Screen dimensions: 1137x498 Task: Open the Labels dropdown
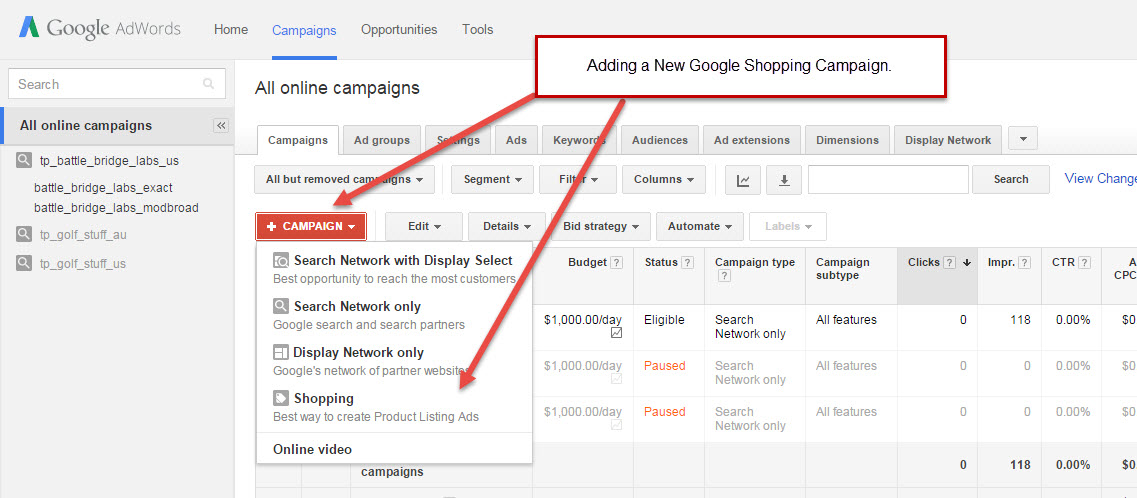(787, 226)
